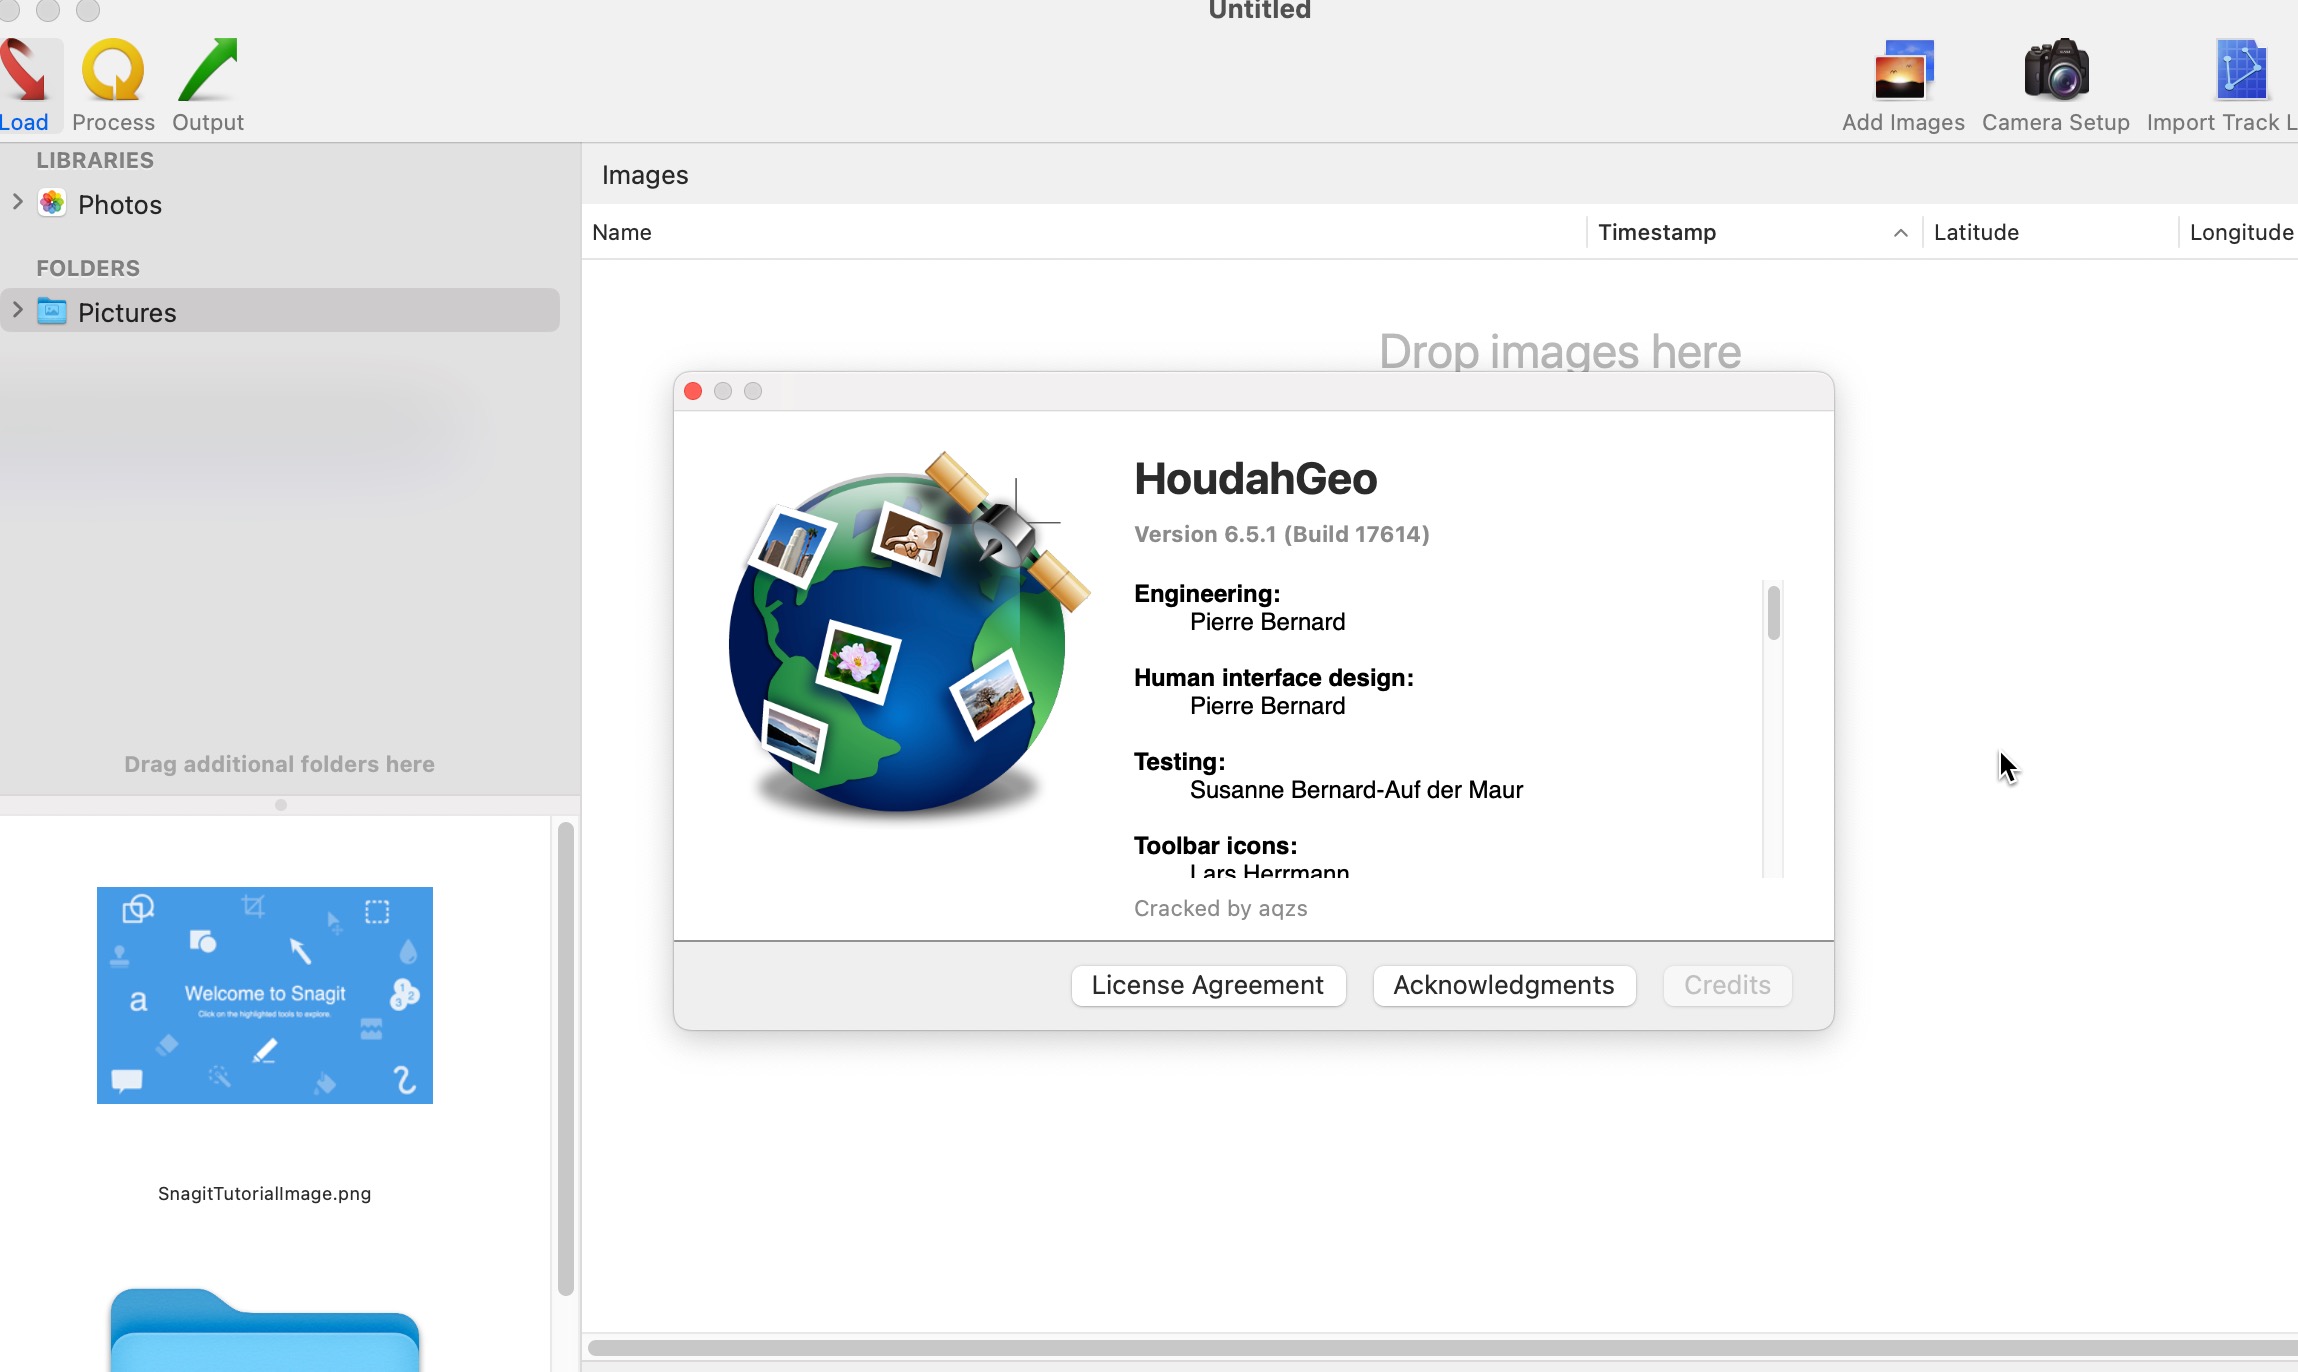Show the Acknowledgments

[1504, 985]
